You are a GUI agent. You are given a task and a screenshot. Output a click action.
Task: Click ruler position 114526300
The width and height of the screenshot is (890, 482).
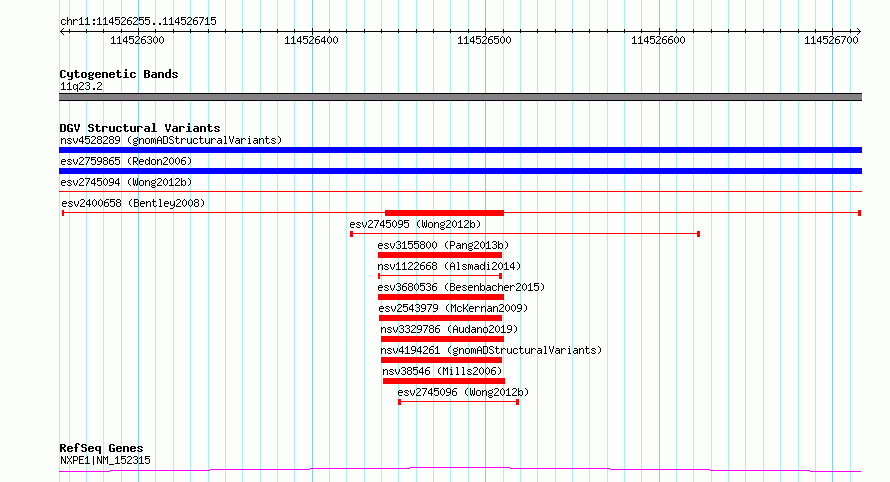pyautogui.click(x=137, y=40)
